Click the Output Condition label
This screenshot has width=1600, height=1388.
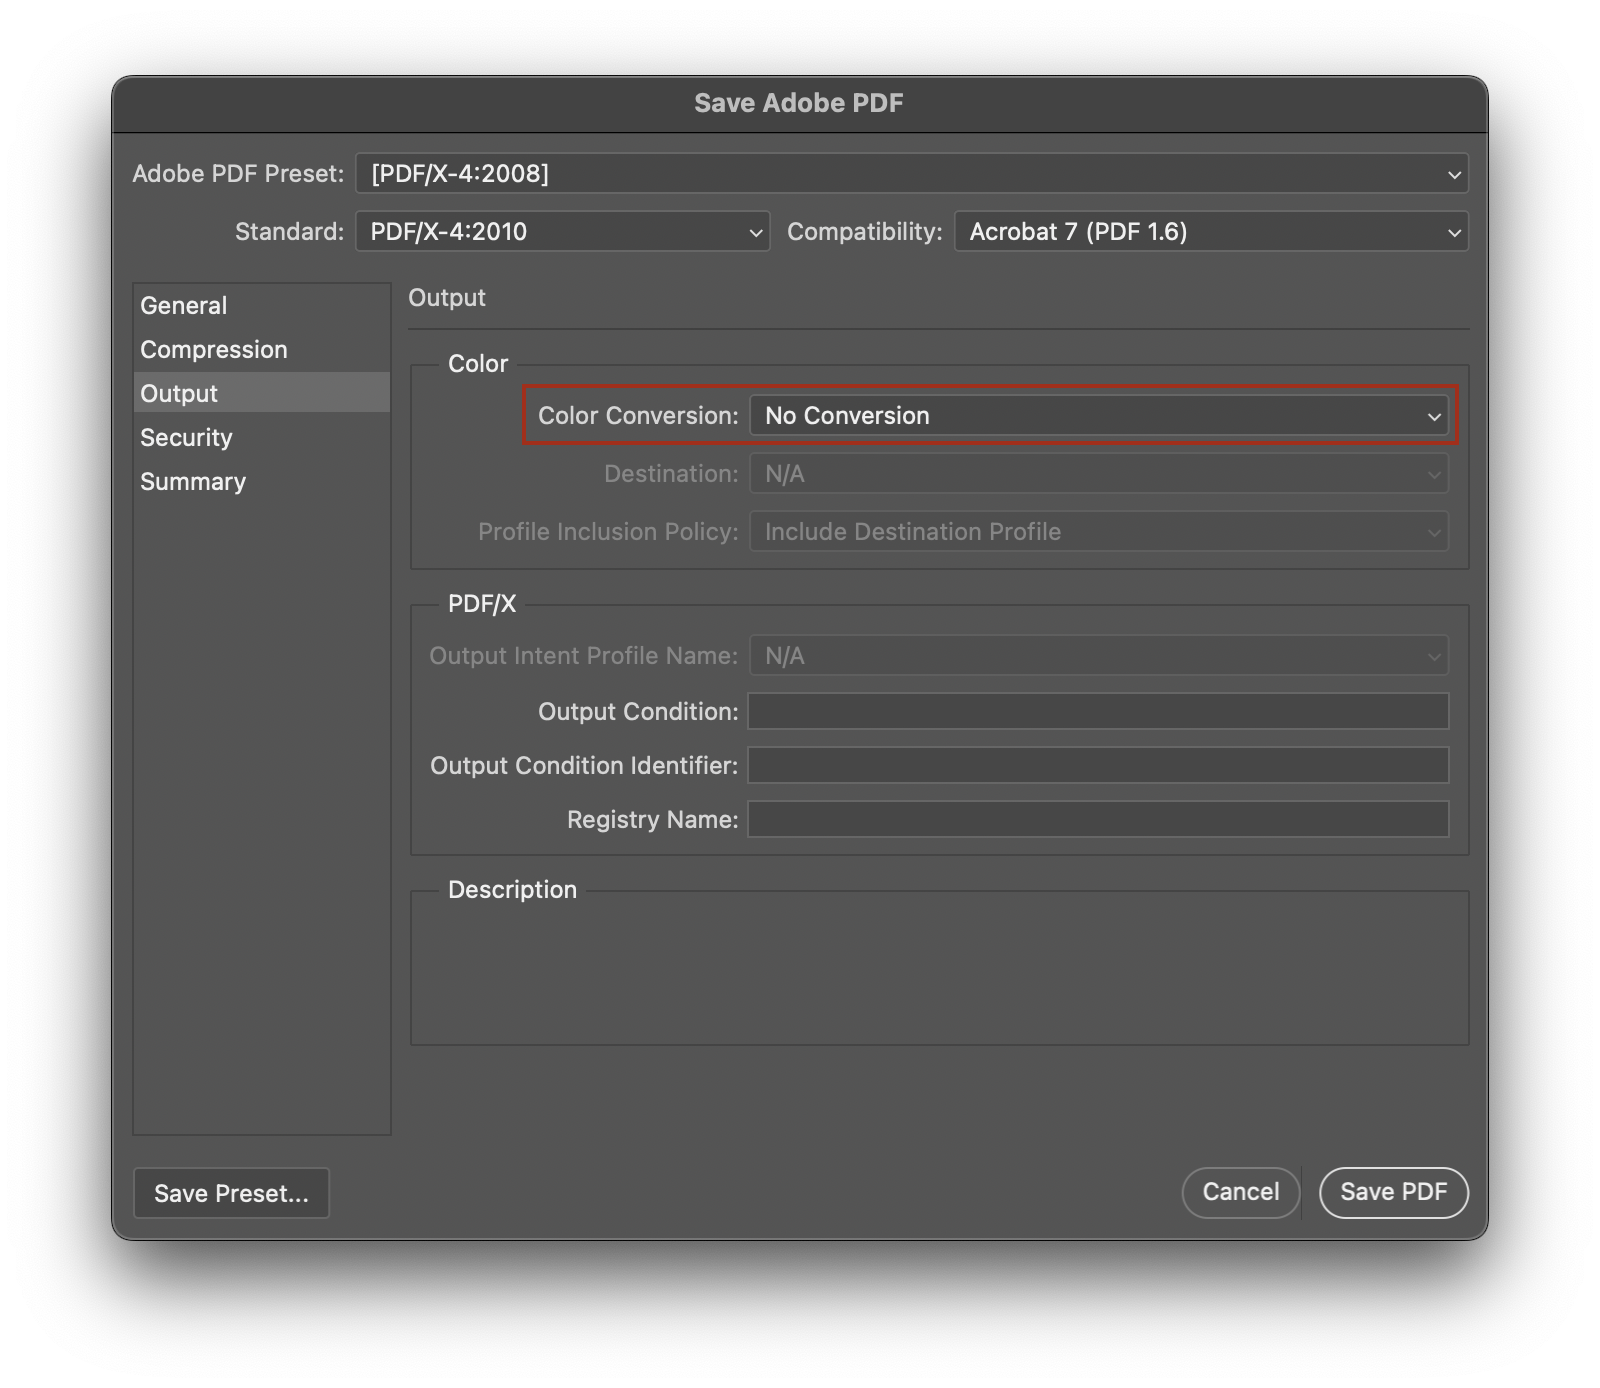[638, 712]
